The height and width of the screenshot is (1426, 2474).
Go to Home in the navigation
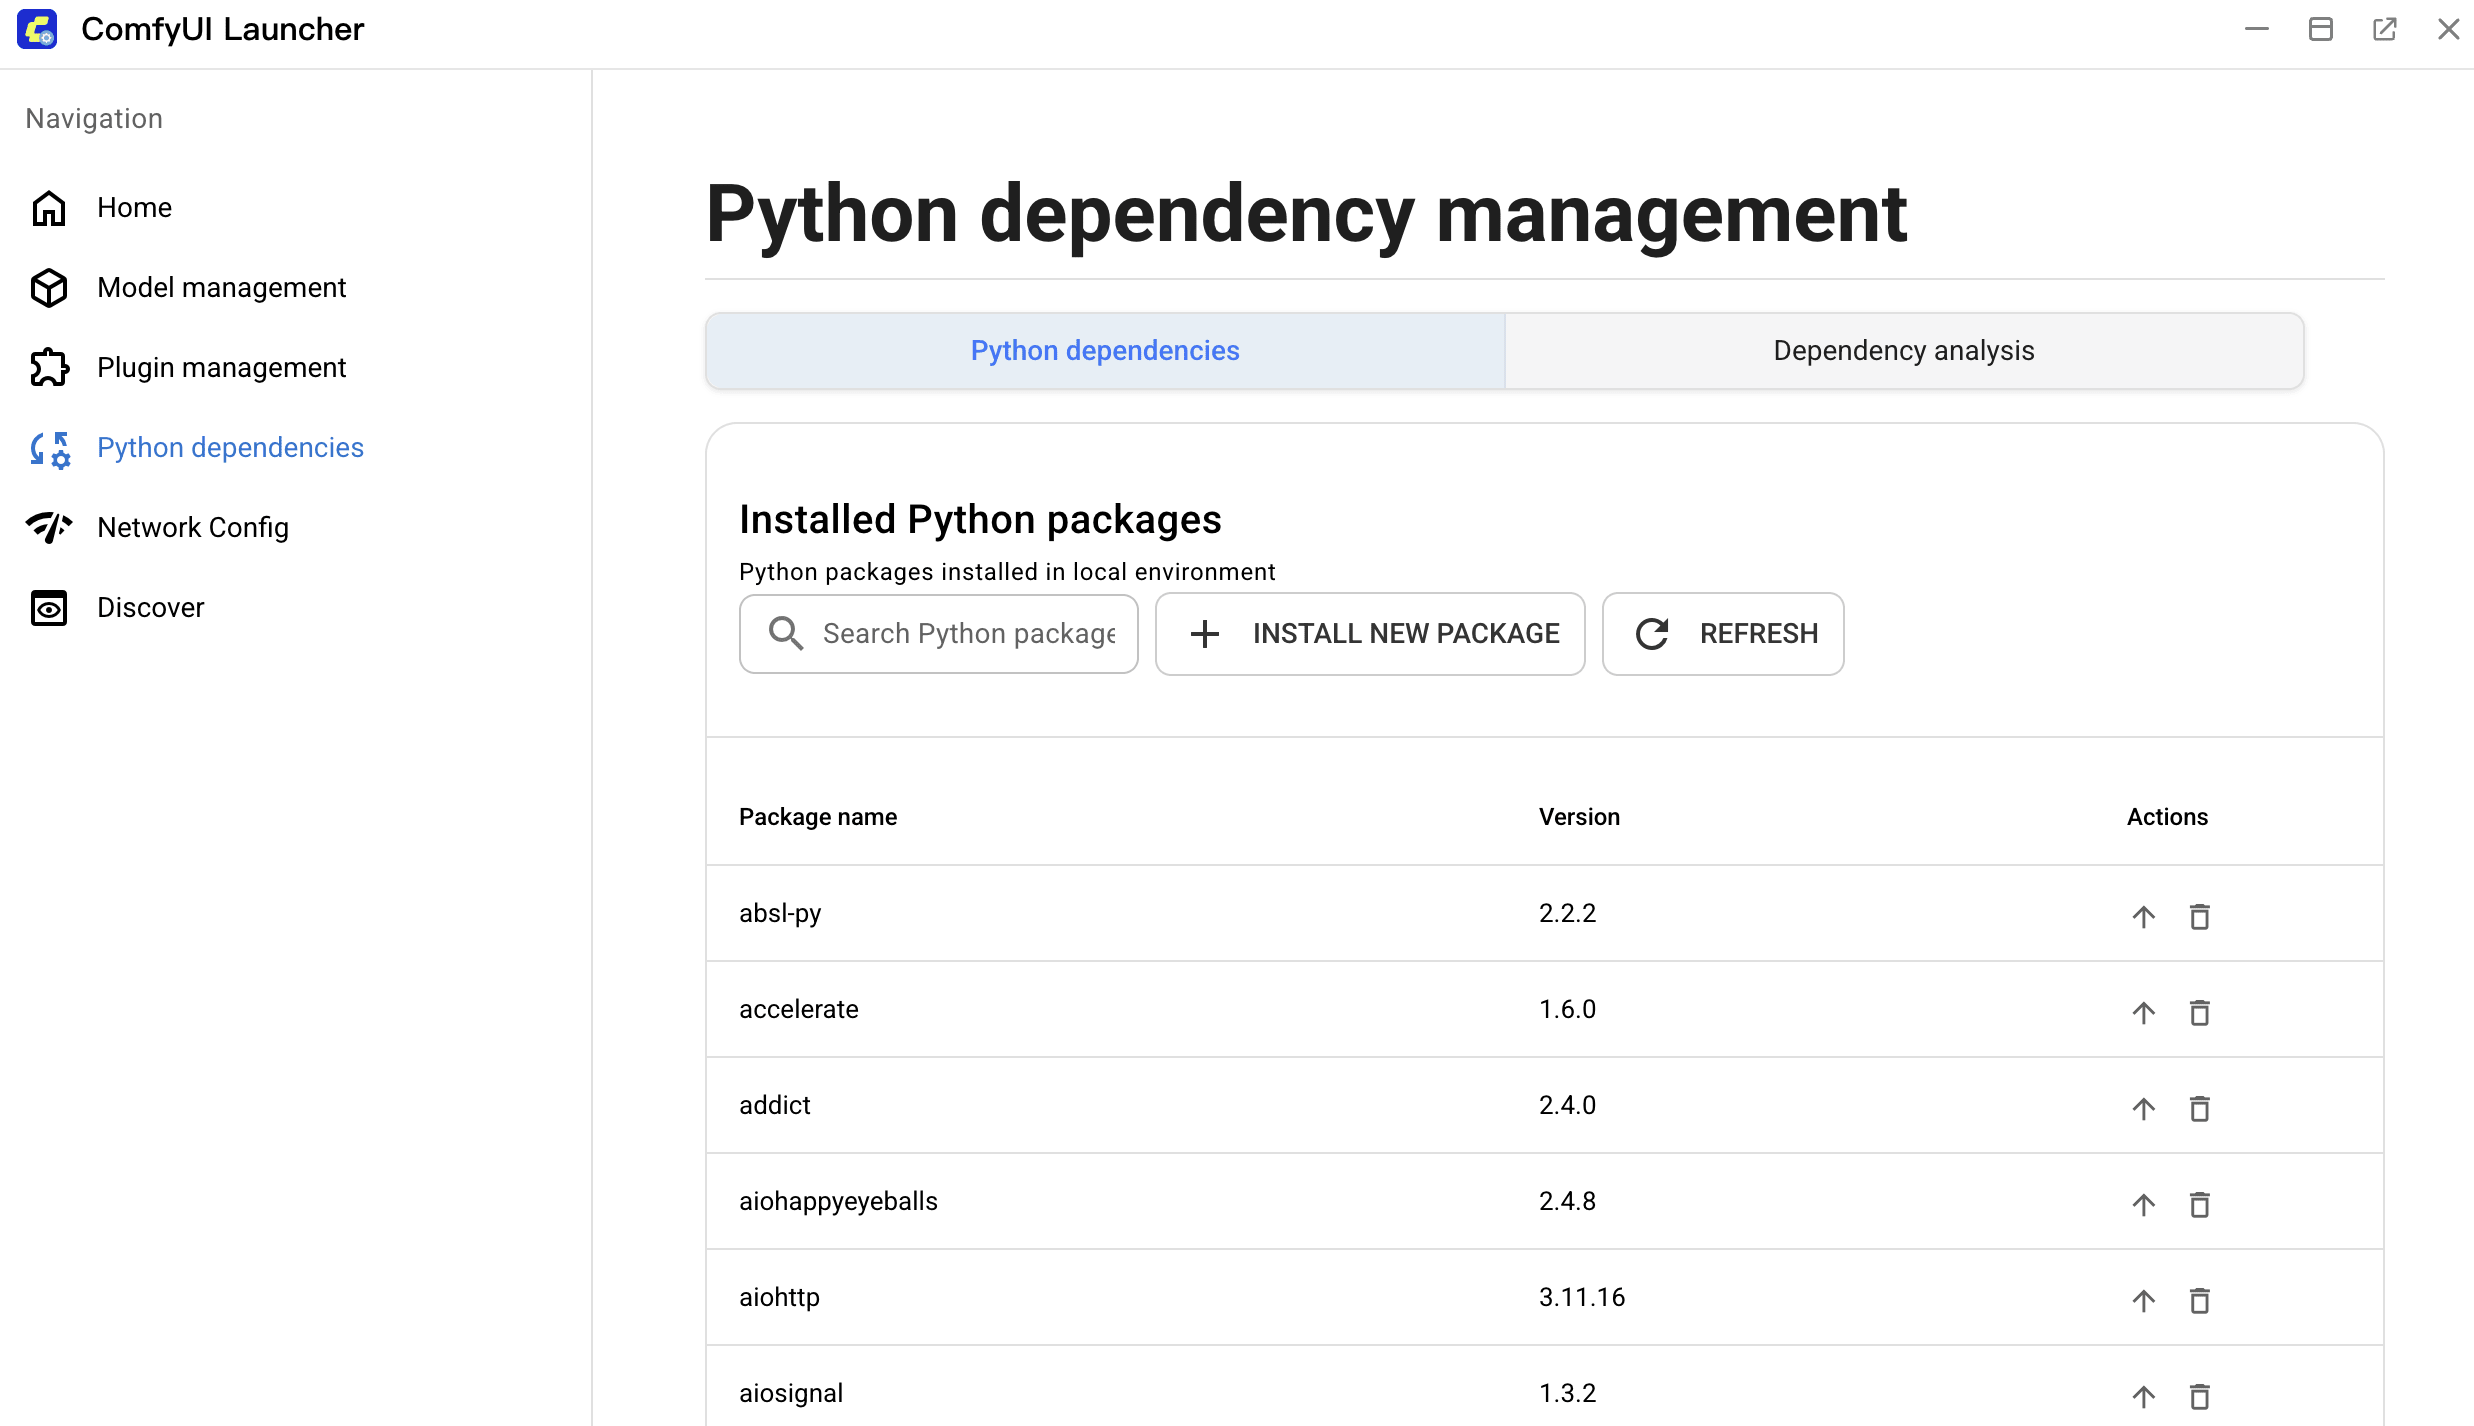[134, 208]
